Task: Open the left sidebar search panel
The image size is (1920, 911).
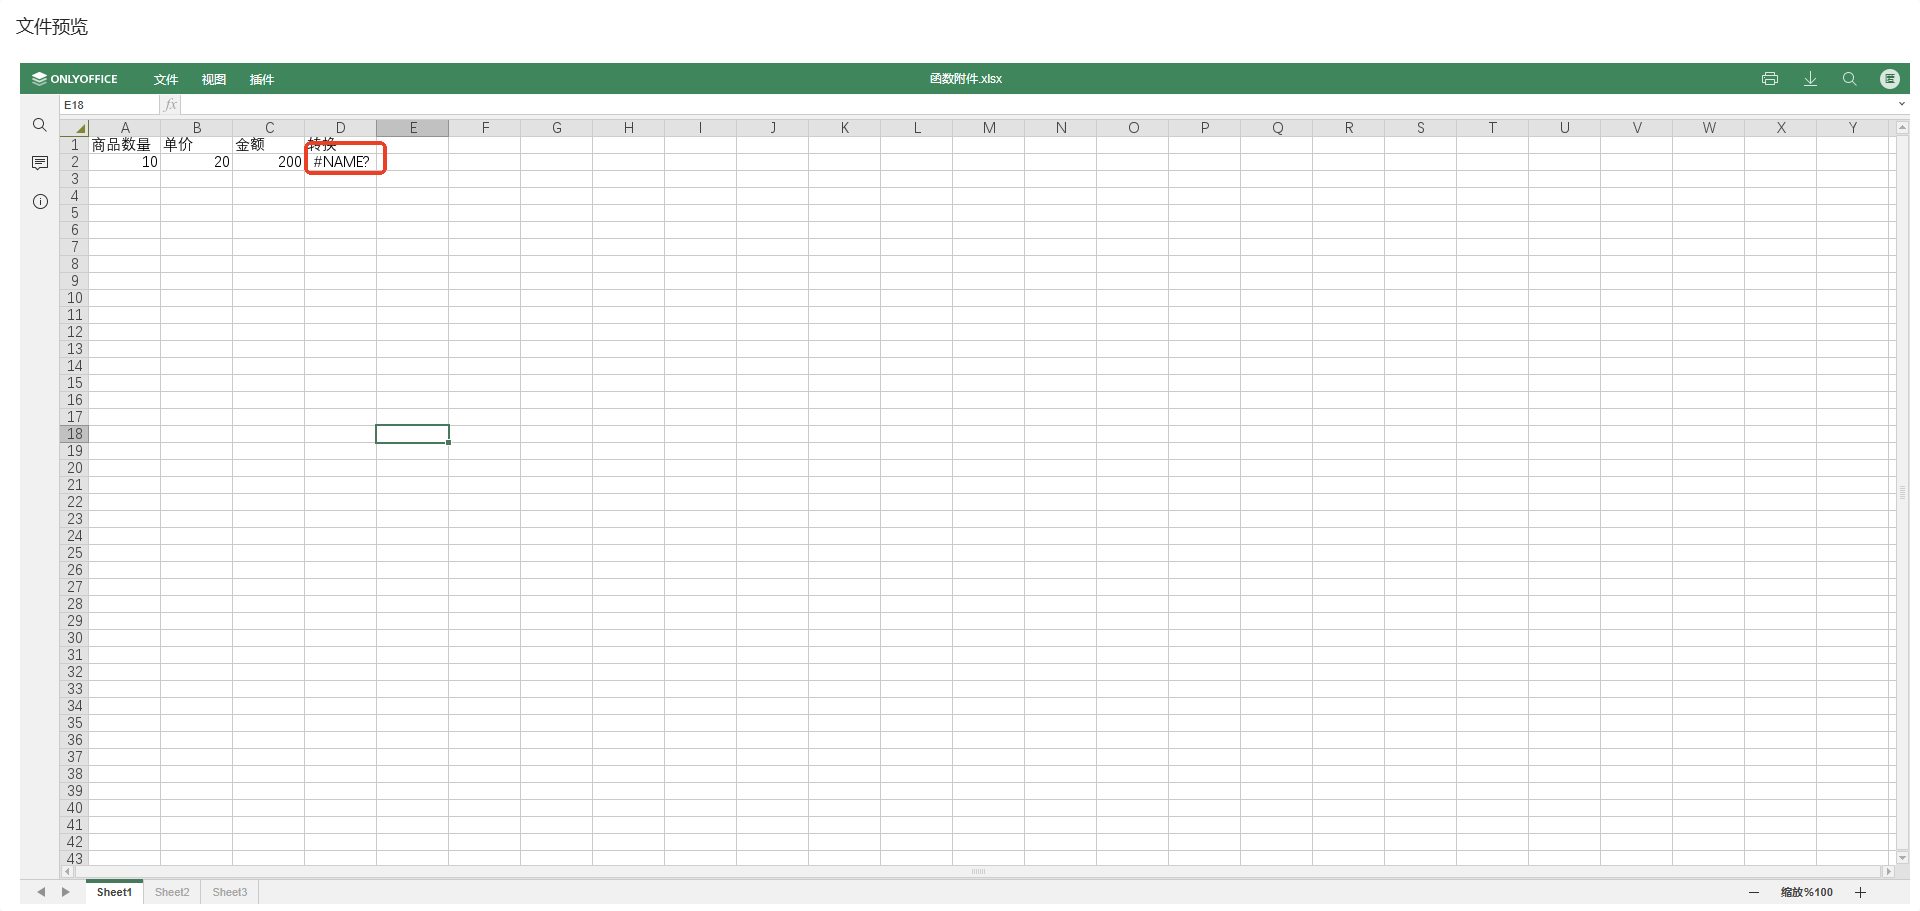Action: (40, 125)
